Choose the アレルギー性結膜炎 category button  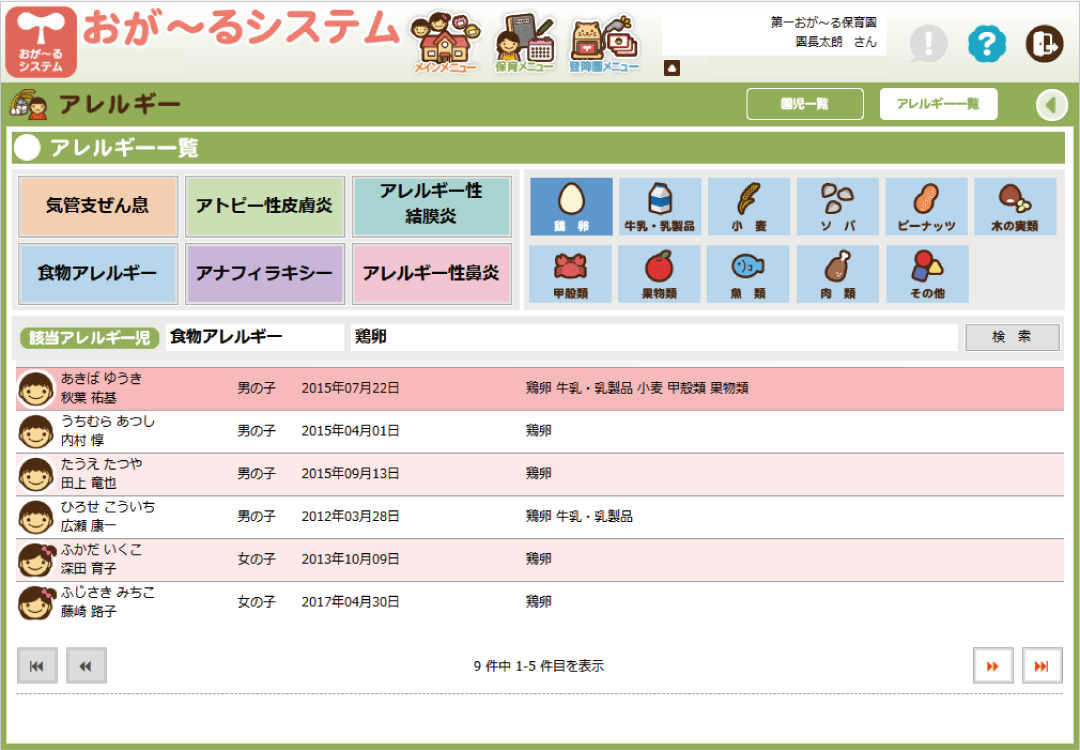(432, 206)
